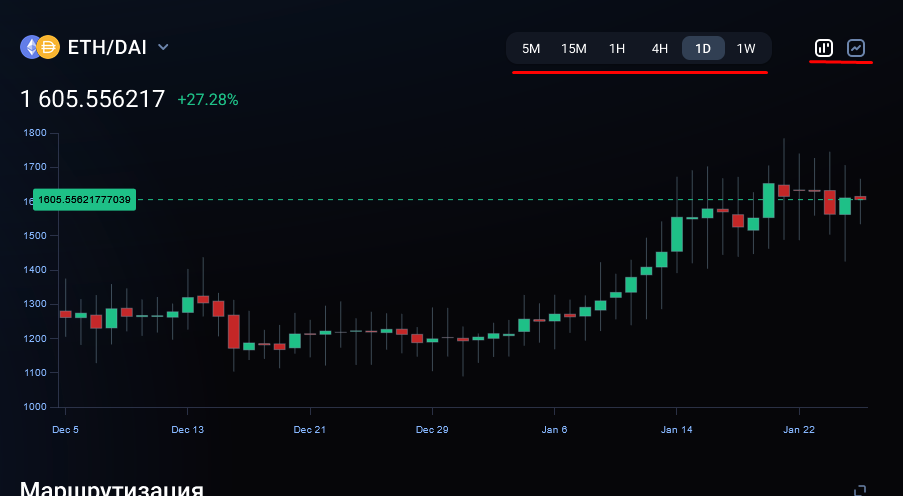Viewport: 903px width, 496px height.
Task: Open the ETH/DAI pair dropdown chevron
Action: click(x=163, y=47)
